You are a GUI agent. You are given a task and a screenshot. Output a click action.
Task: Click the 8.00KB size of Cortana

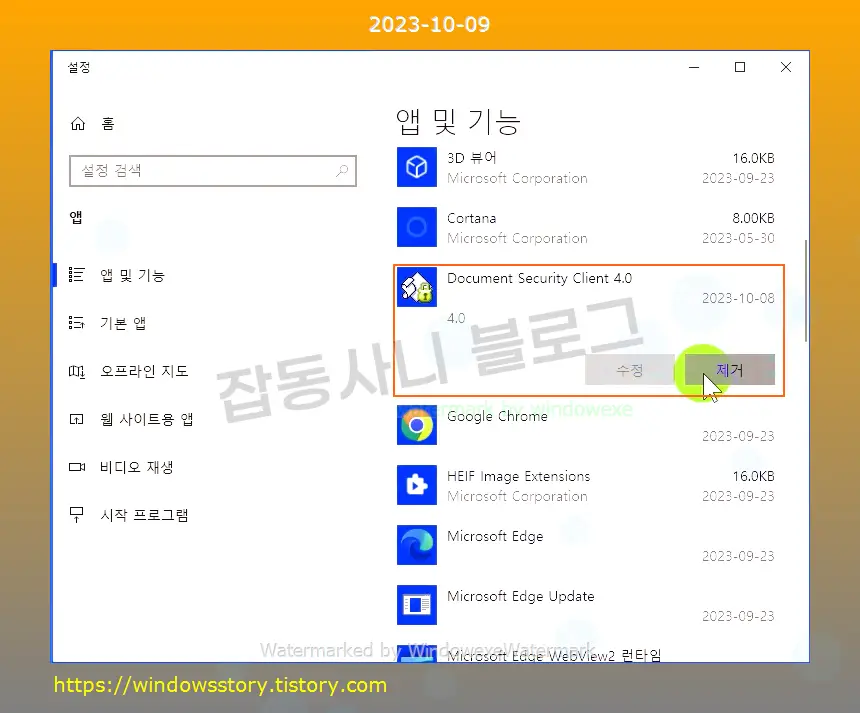pyautogui.click(x=753, y=218)
